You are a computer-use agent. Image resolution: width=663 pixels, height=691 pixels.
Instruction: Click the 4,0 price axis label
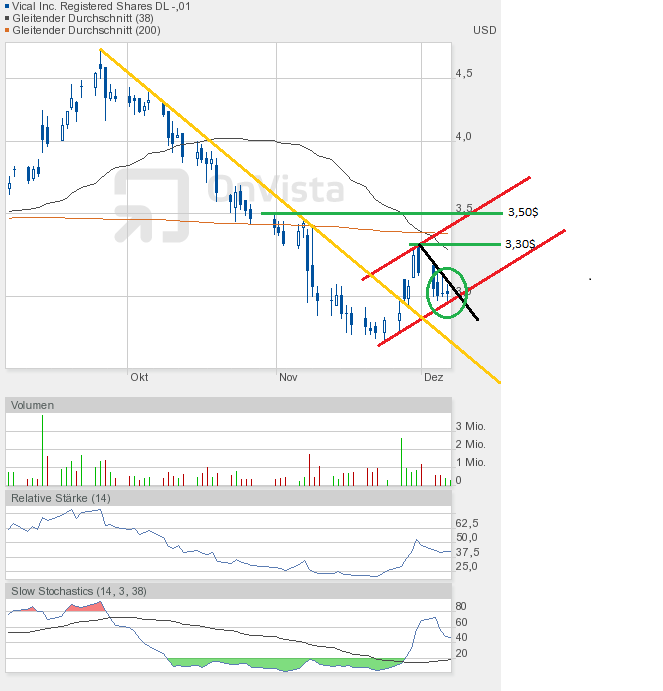click(463, 136)
